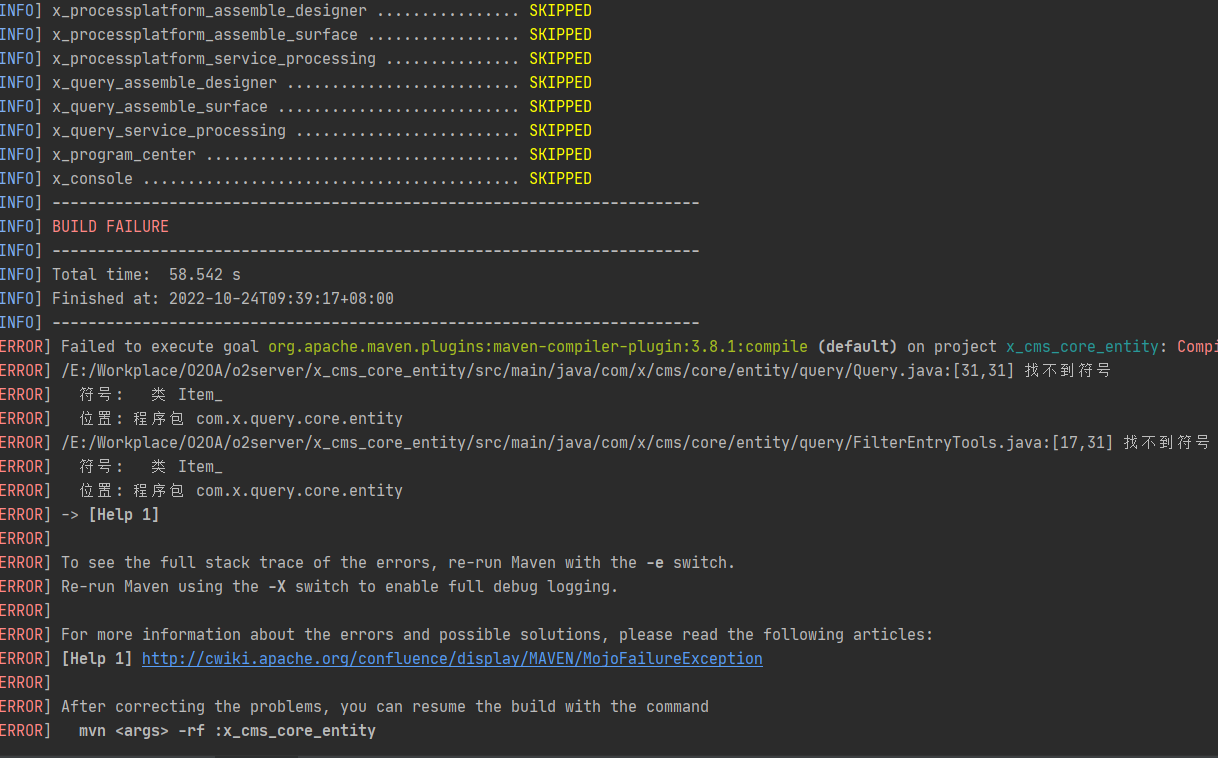Click the x_processplatform_assemble_designer module line

pos(320,11)
